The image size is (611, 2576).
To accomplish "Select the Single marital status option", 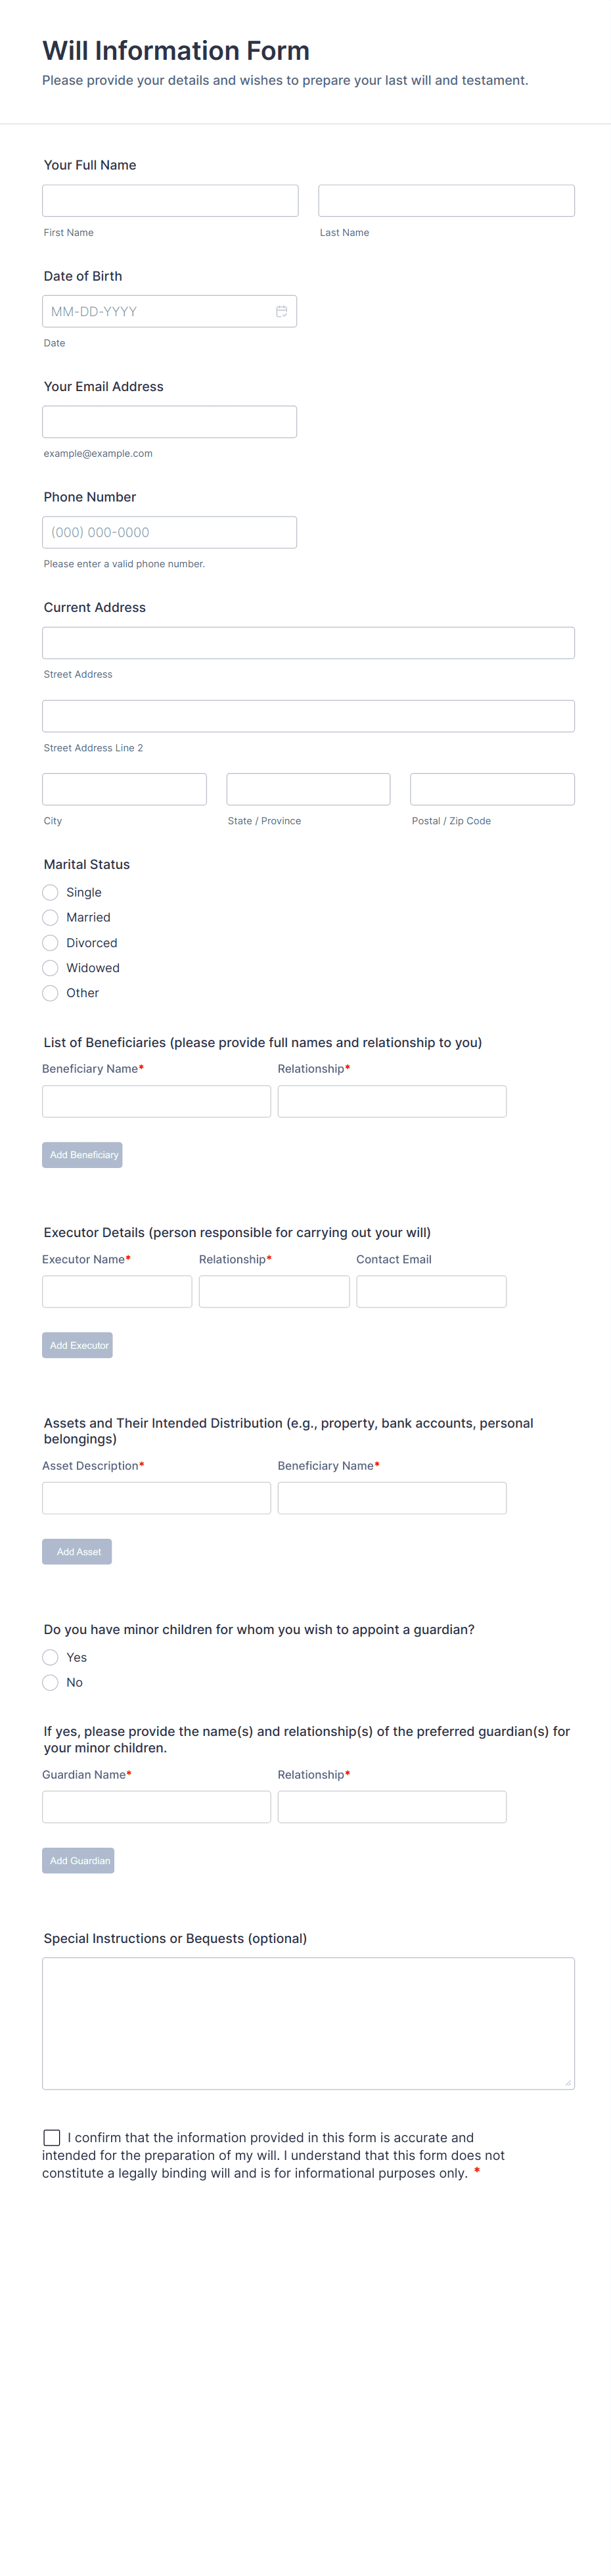I will point(50,892).
